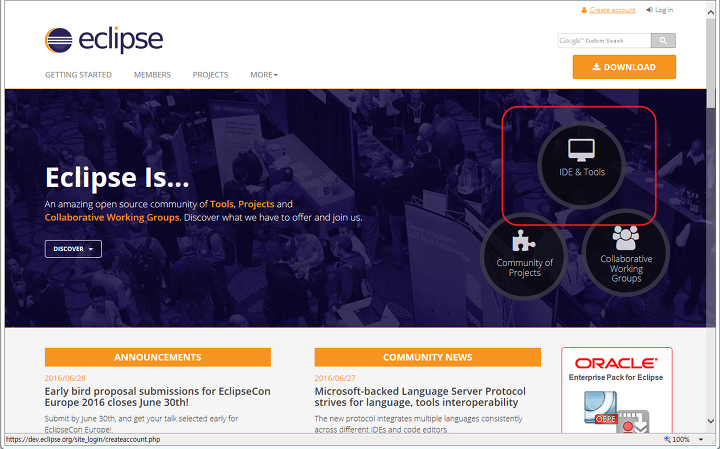Click the status bar URL text
This screenshot has width=720, height=449.
click(x=83, y=439)
